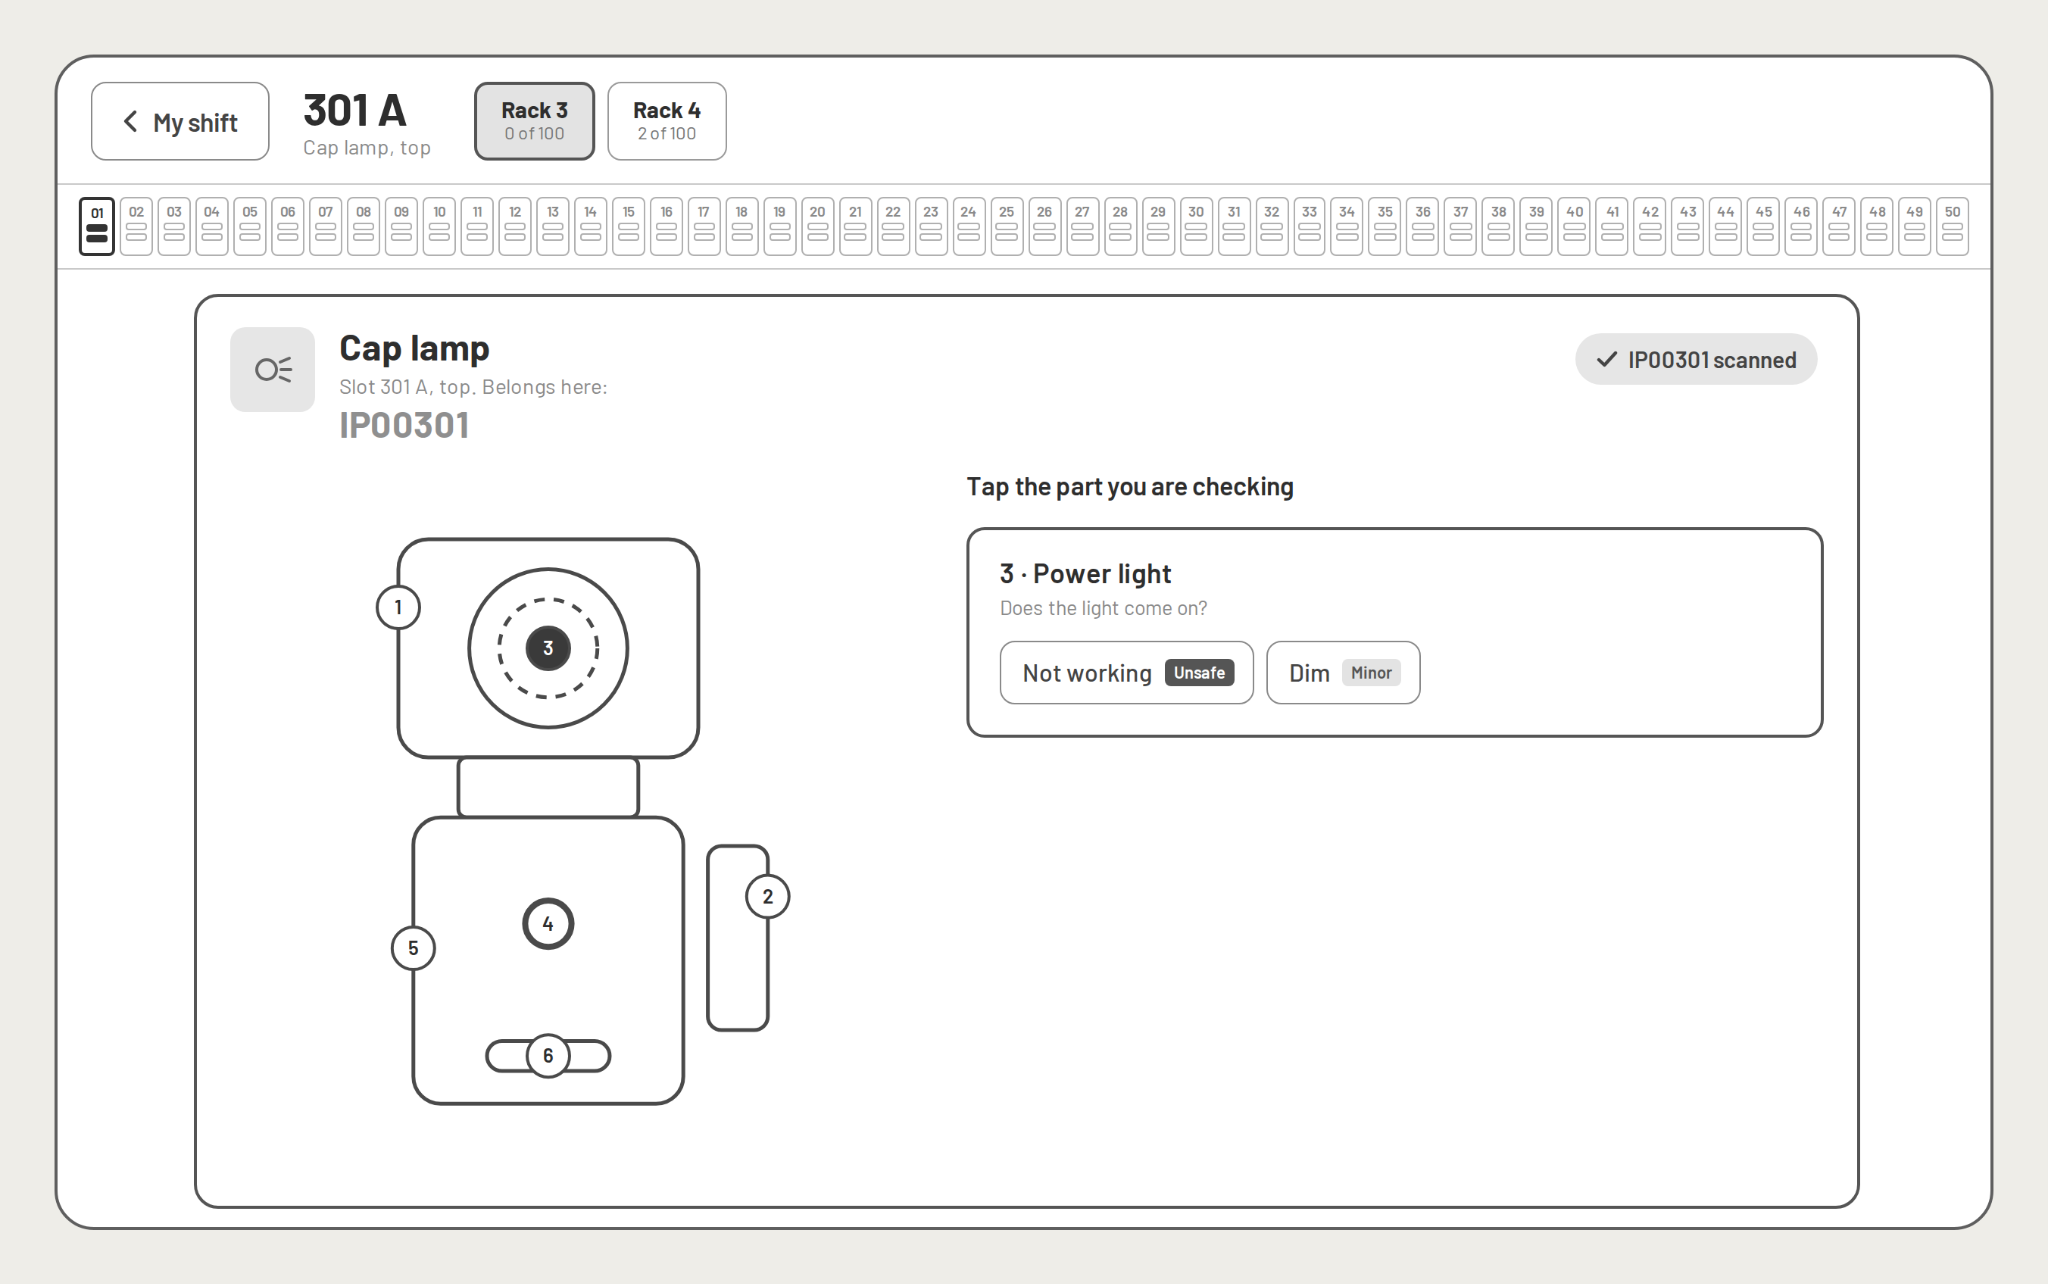Select slot 47 in the rack strip
The height and width of the screenshot is (1284, 2048).
(1840, 226)
